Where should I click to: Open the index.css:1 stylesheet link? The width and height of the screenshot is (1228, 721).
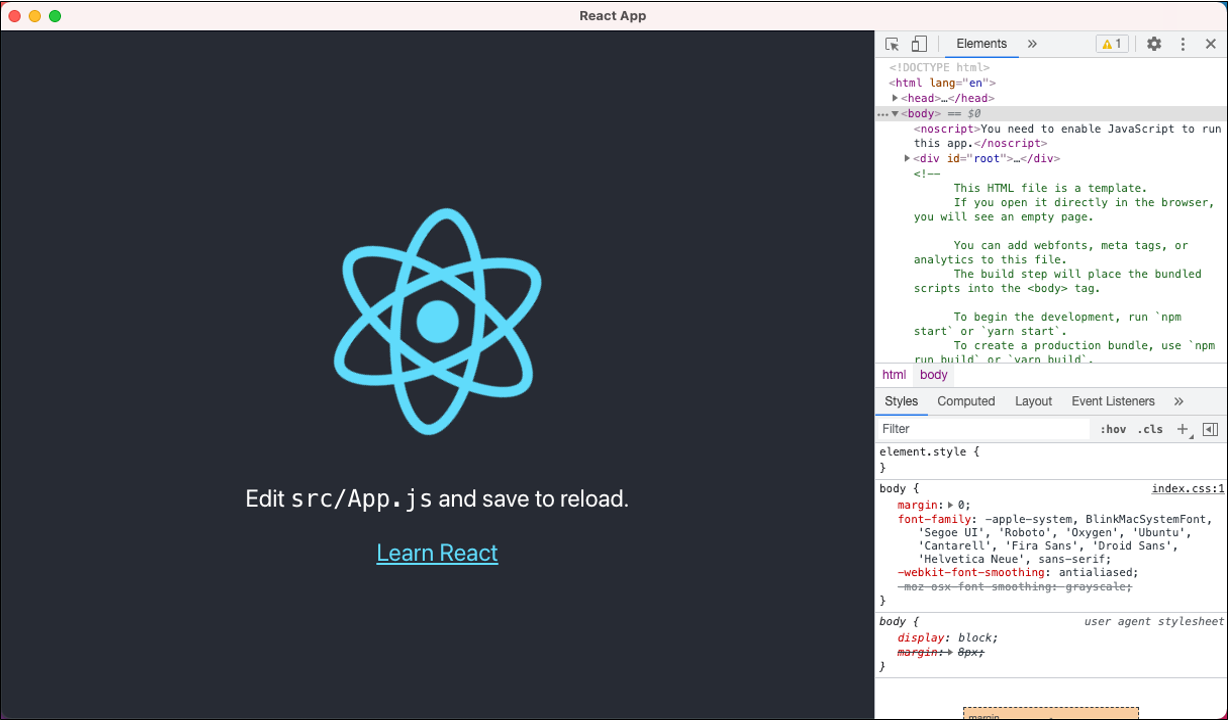pos(1187,488)
